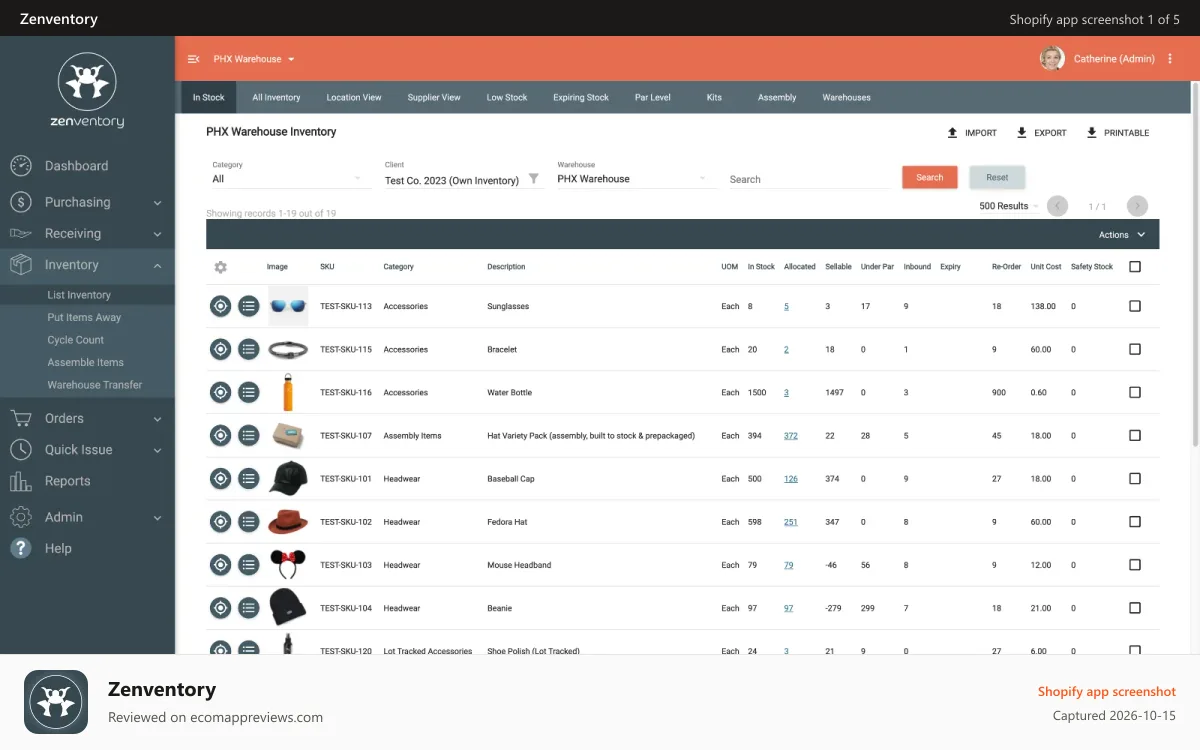Go to previous page arrow
The width and height of the screenshot is (1200, 750).
coord(1058,206)
